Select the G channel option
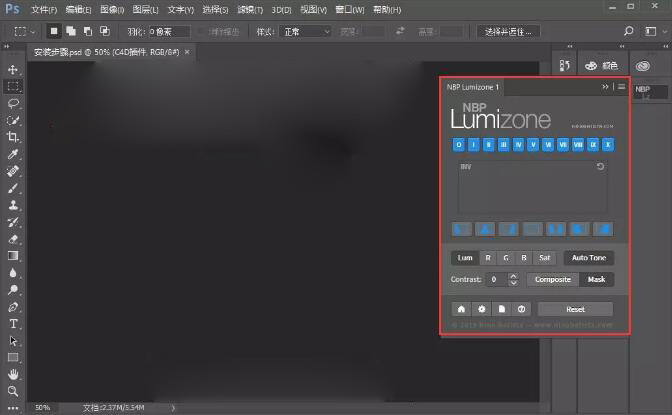The width and height of the screenshot is (672, 415). (x=506, y=258)
